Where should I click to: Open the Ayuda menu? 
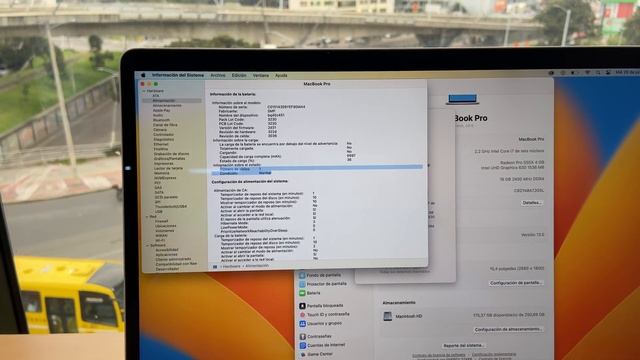coord(281,76)
